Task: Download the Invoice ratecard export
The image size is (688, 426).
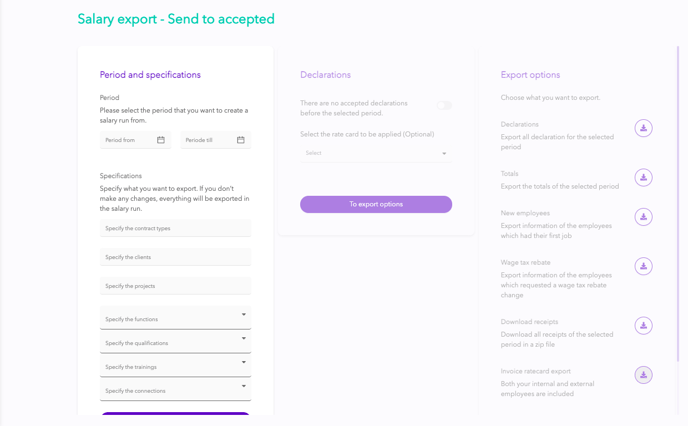Action: pos(643,375)
